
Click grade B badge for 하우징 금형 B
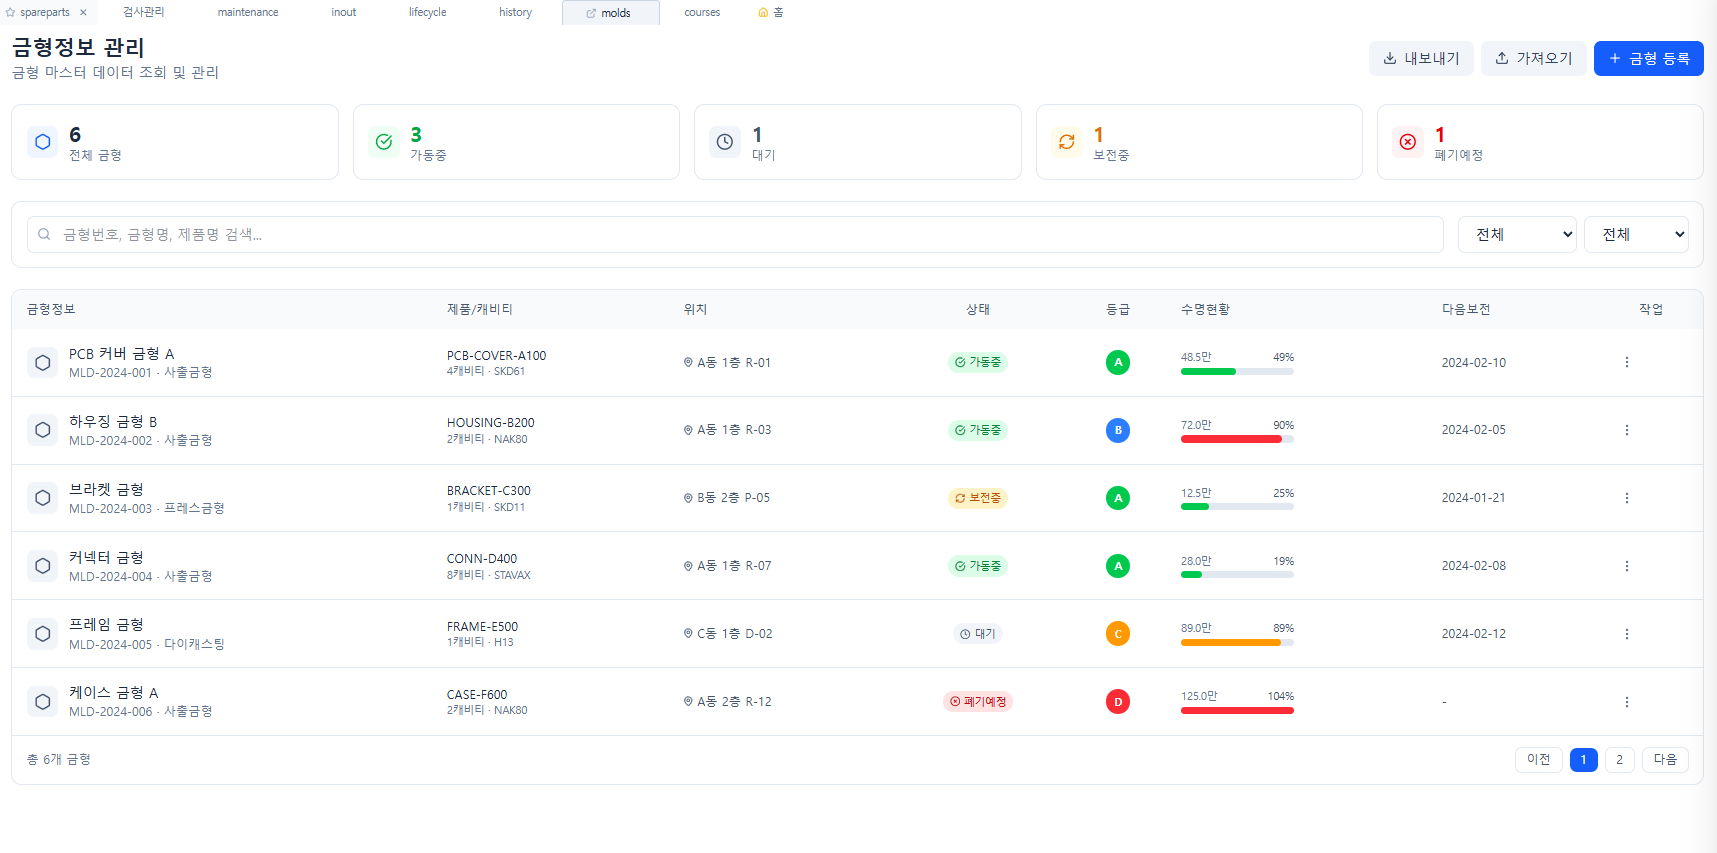point(1118,430)
